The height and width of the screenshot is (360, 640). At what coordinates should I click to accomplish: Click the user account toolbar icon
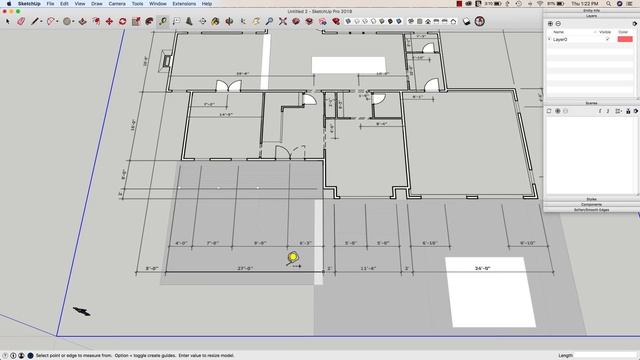coord(480,21)
